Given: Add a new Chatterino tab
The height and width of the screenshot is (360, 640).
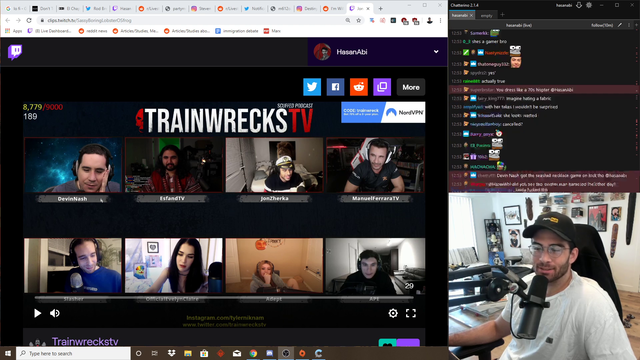Looking at the screenshot, I should pyautogui.click(x=502, y=15).
